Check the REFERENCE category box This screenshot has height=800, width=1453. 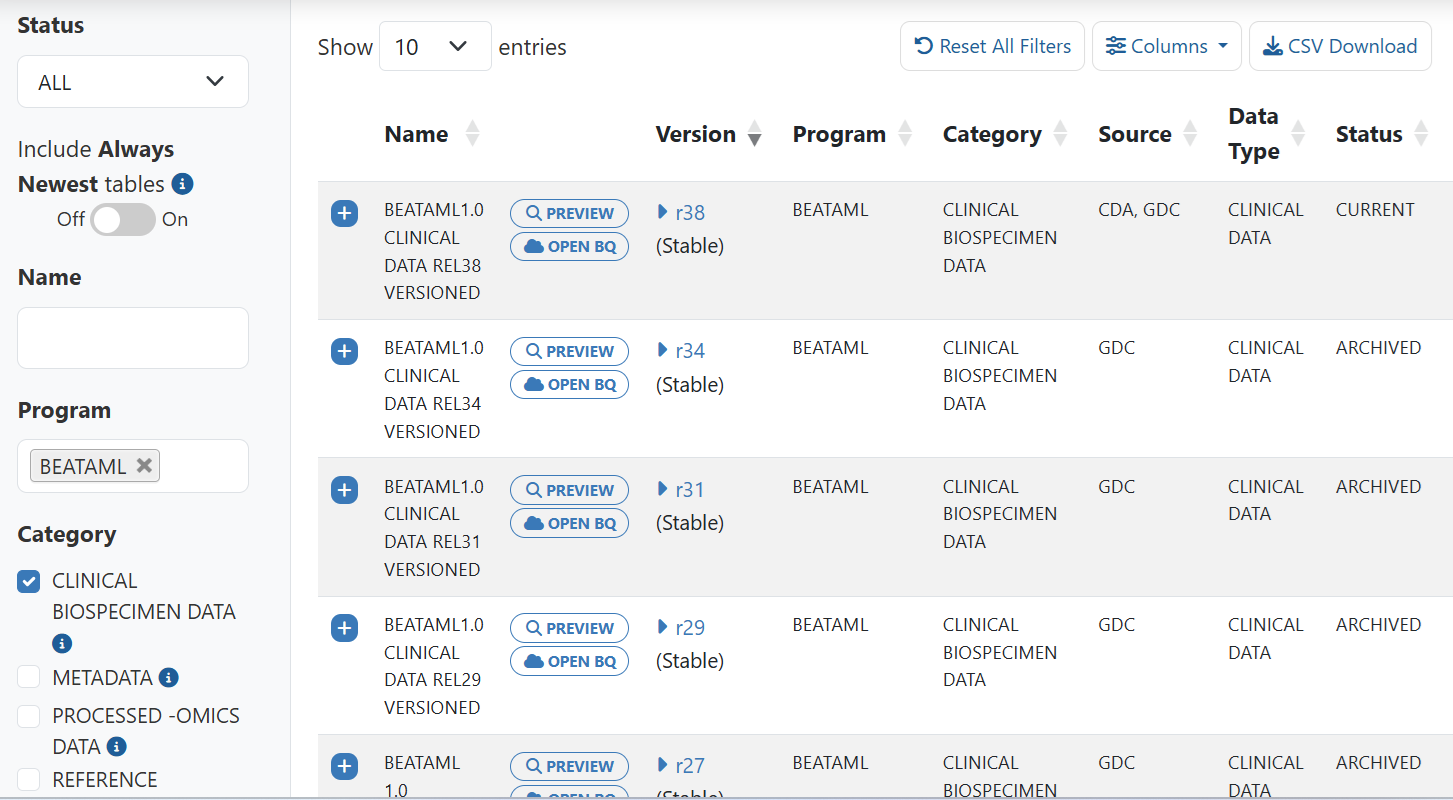coord(29,779)
